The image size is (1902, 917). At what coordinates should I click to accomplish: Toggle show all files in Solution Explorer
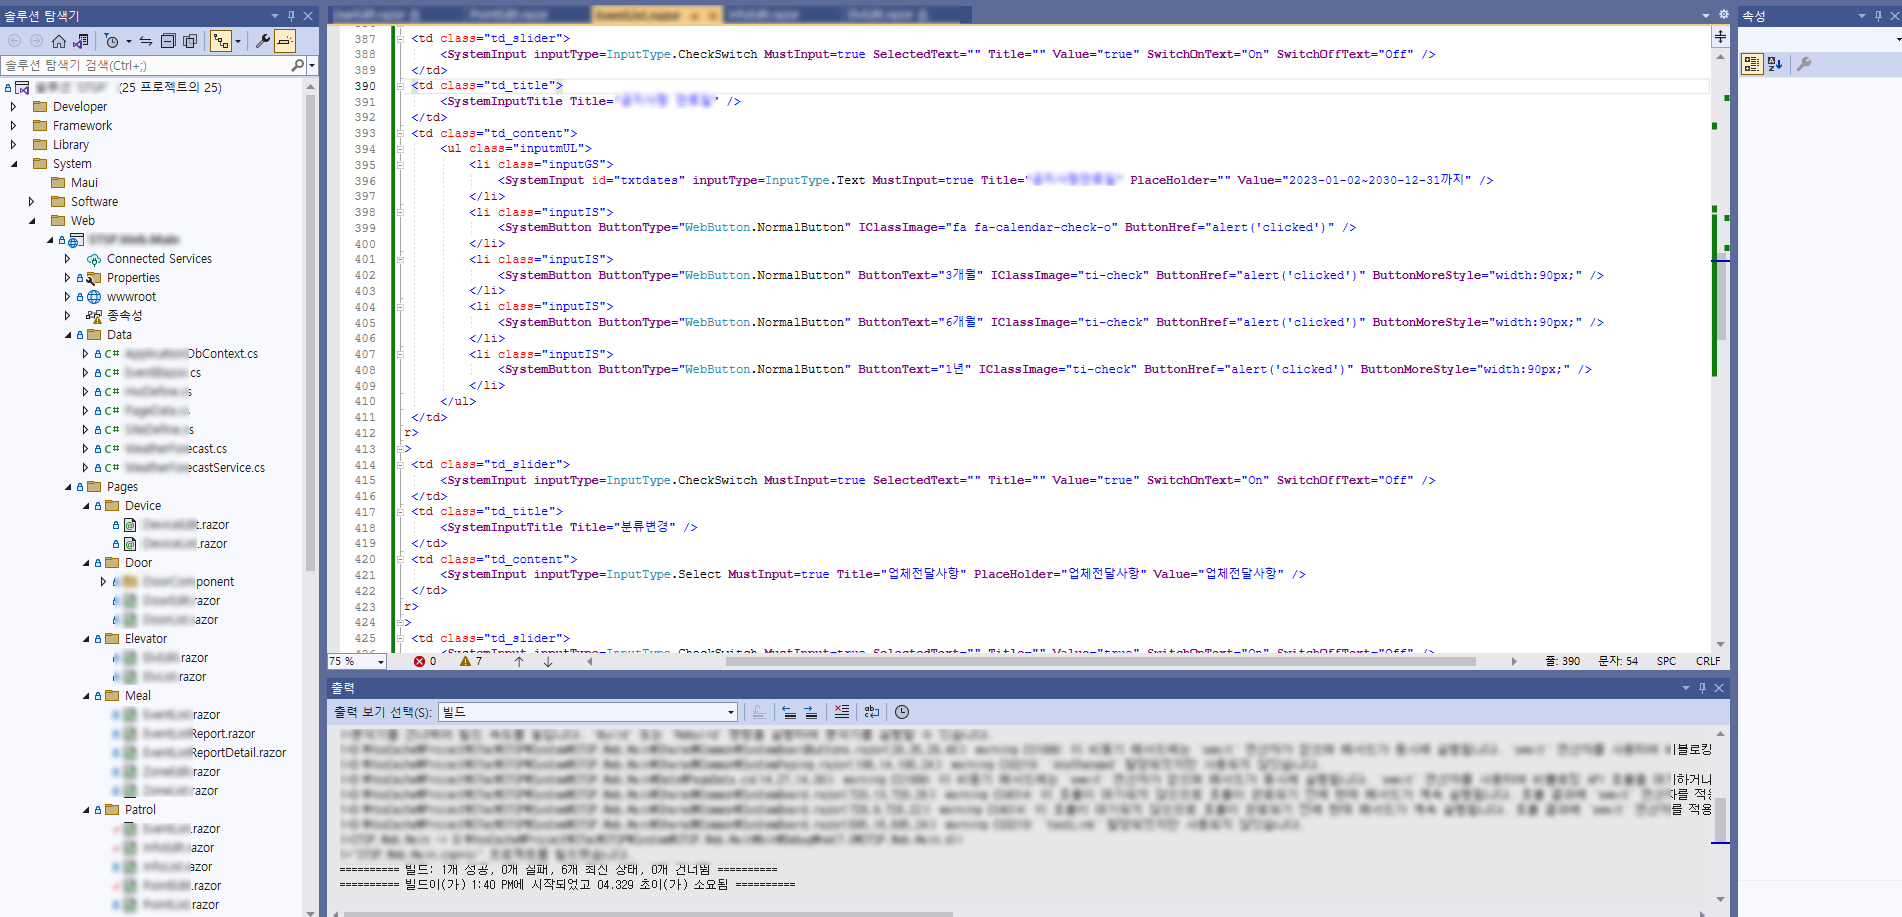tap(190, 41)
